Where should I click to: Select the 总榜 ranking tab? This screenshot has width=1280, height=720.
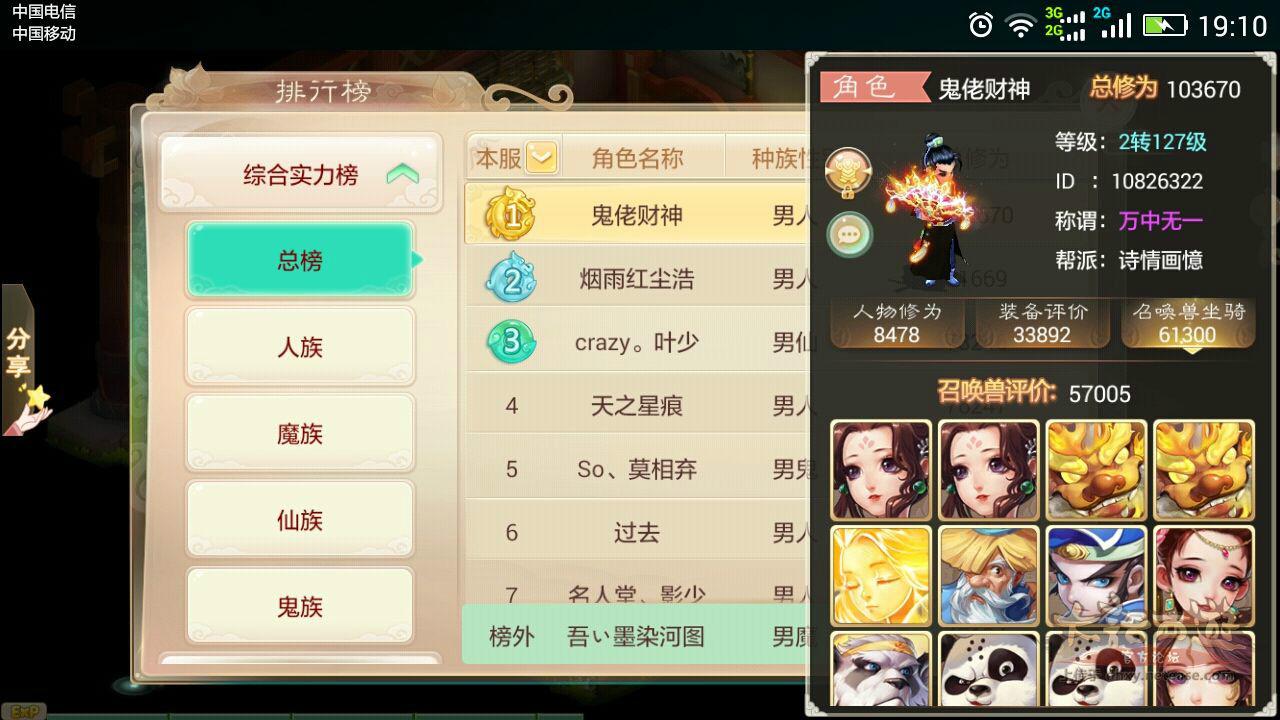pos(300,260)
